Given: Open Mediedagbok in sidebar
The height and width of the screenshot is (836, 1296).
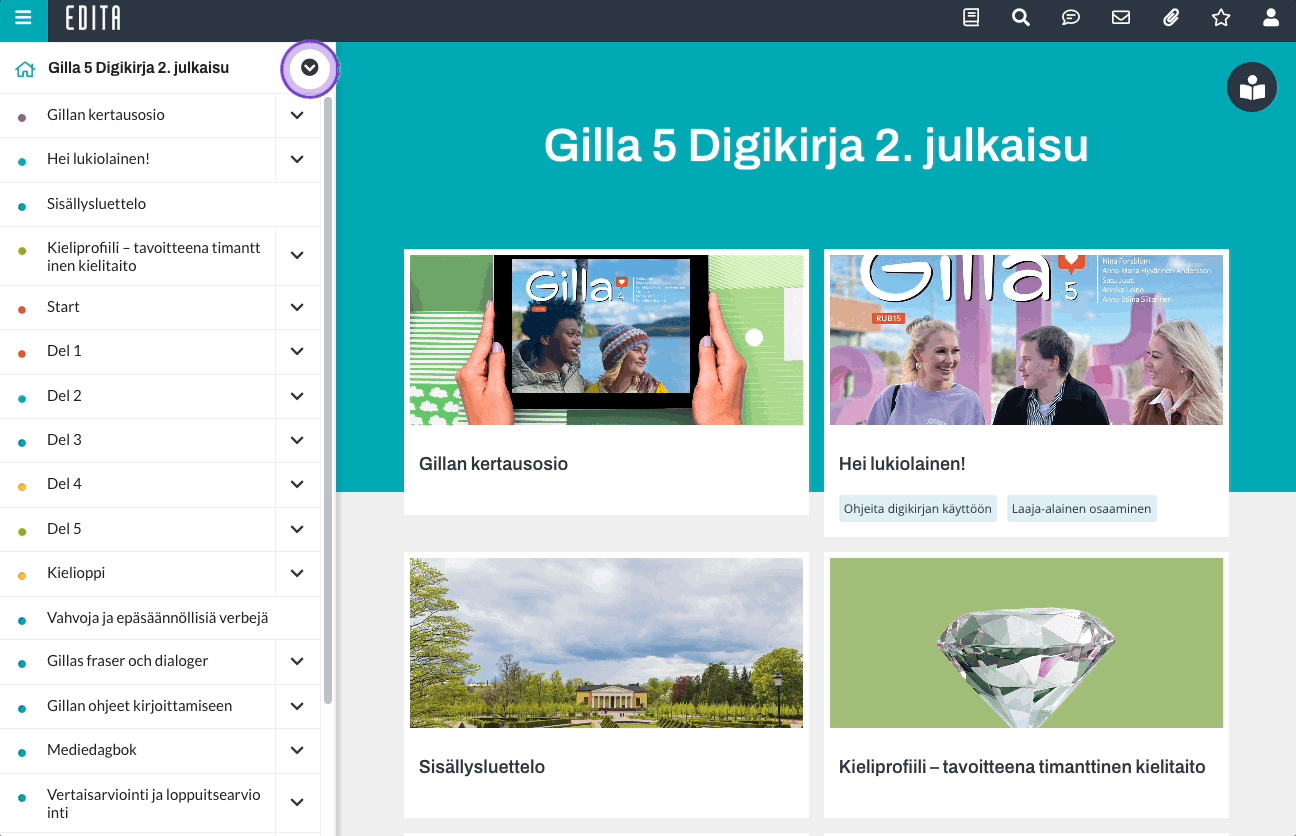Looking at the screenshot, I should point(92,750).
